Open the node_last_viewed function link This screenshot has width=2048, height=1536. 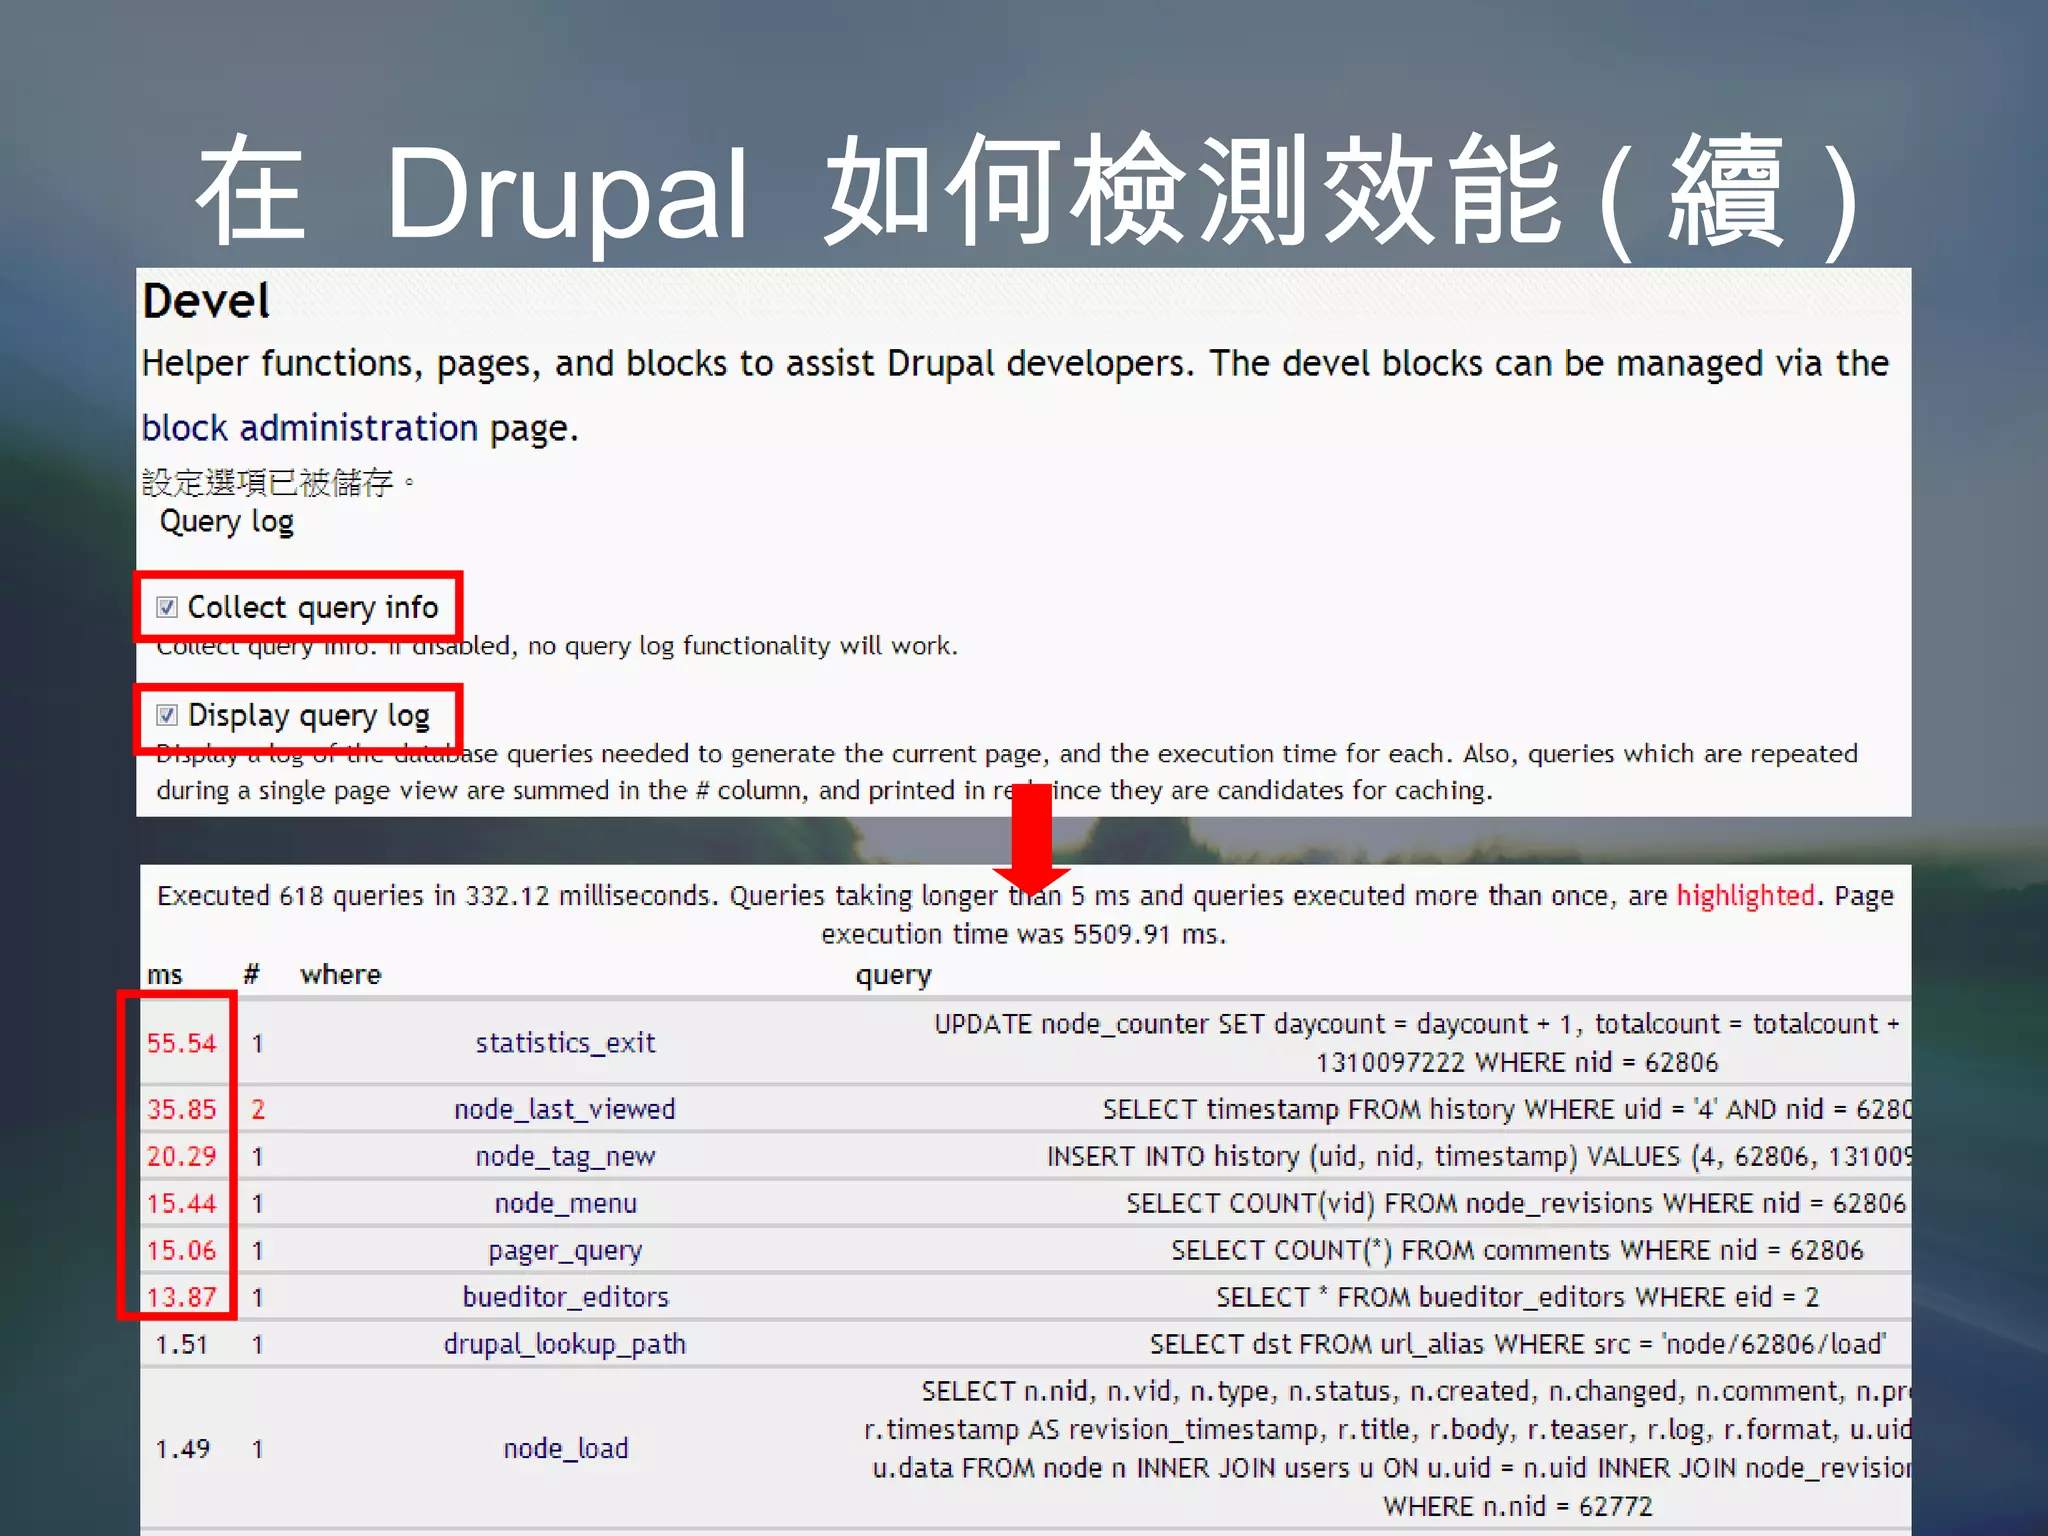click(565, 1109)
